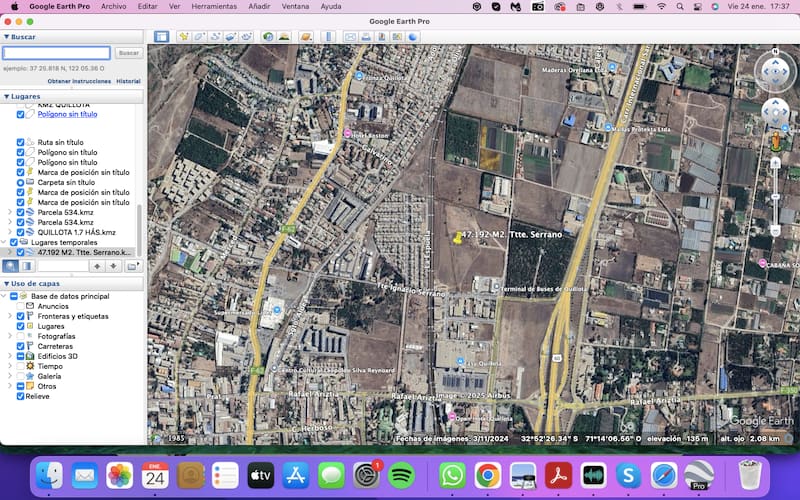800x500 pixels.
Task: Click the yellow pushpin placemark on map
Action: [458, 238]
